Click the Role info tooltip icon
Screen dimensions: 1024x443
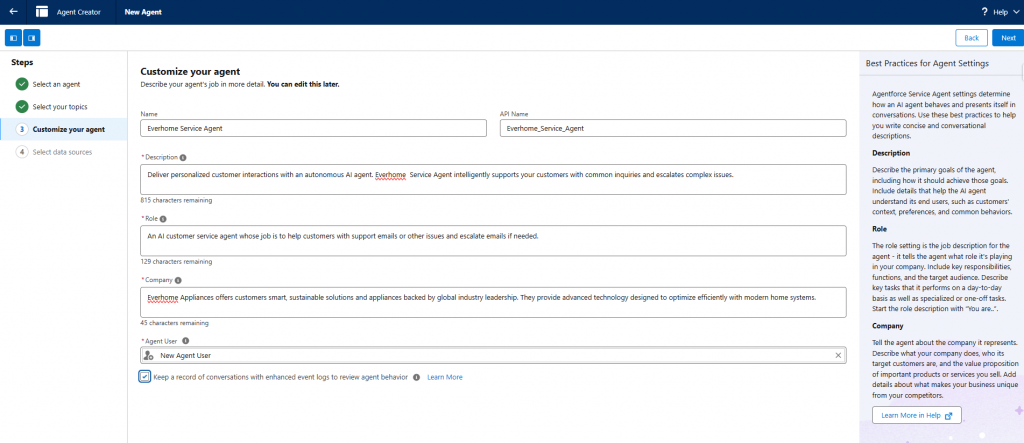163,218
